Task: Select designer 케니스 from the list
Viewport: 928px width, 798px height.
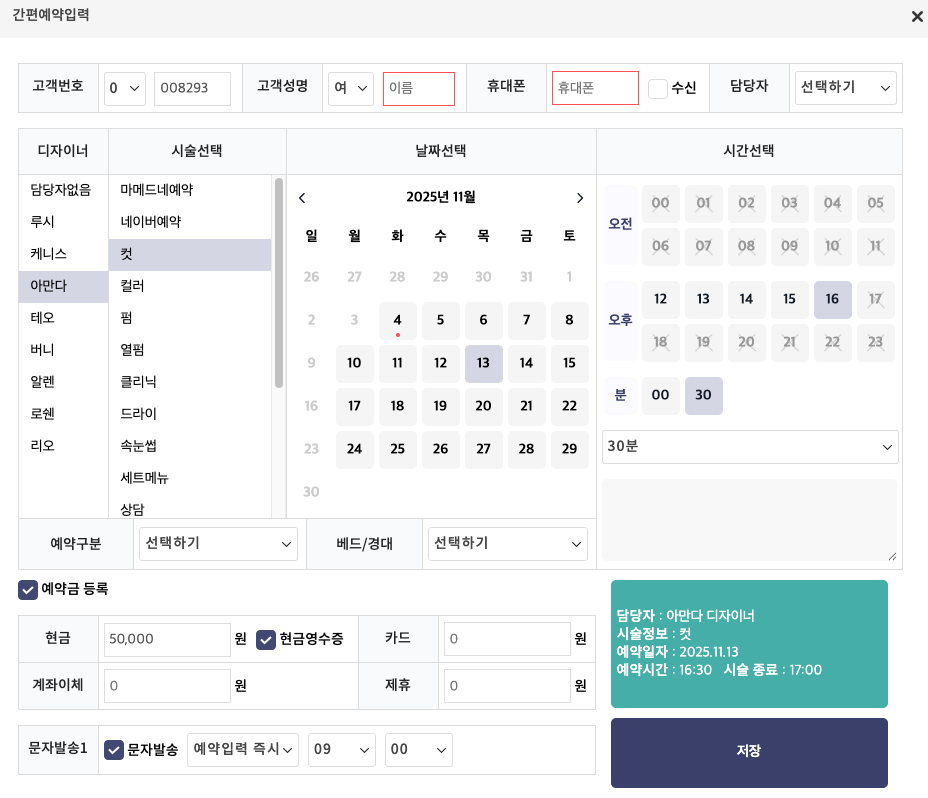Action: click(48, 254)
